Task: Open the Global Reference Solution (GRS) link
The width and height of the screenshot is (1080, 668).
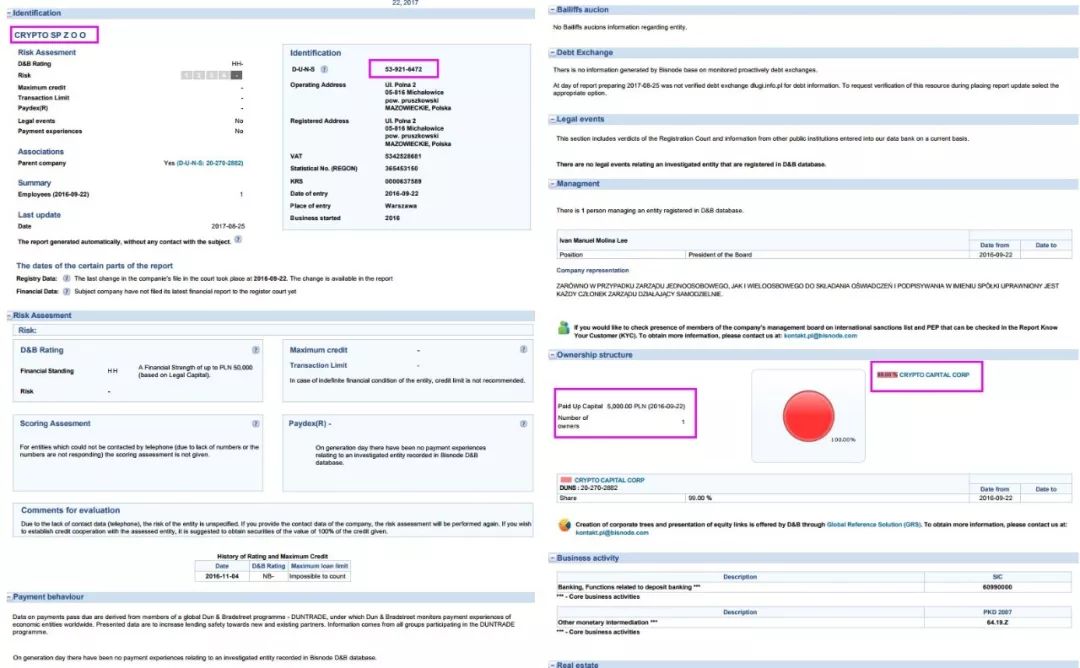Action: pos(873,525)
